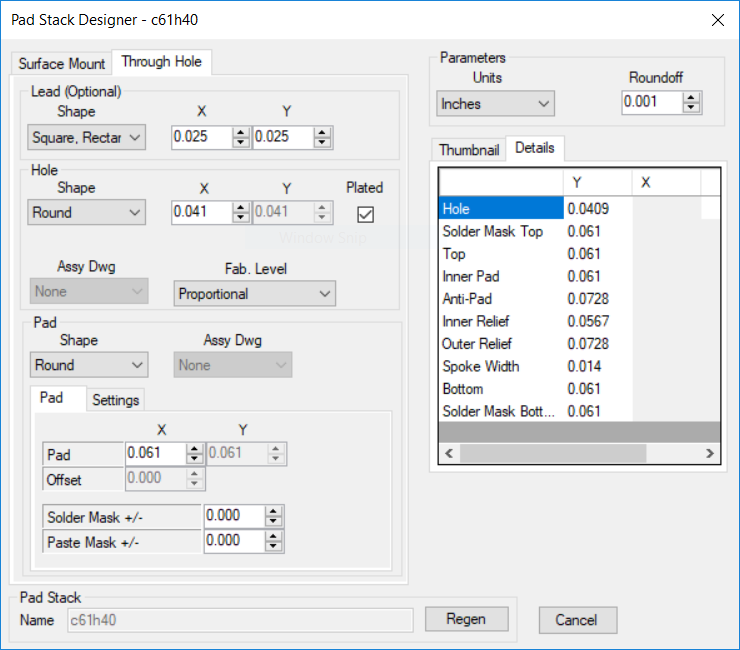Decrease Lead X value with down arrow

coord(241,142)
